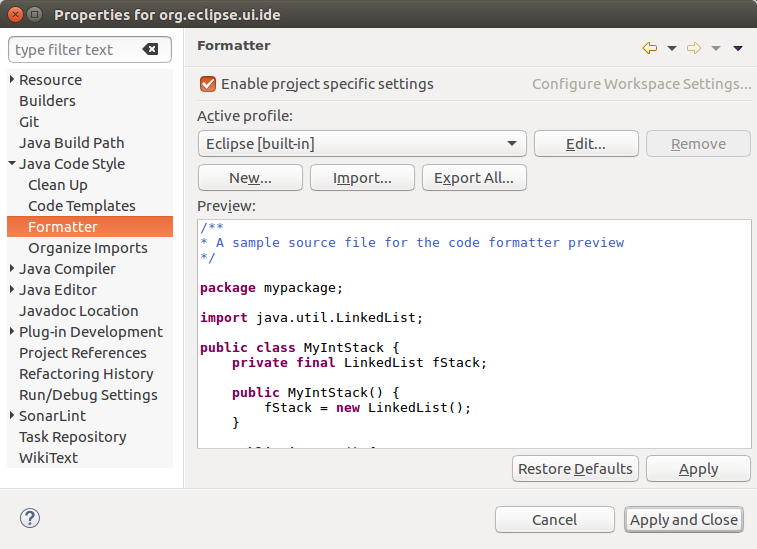Click the Edit... profile button
Image resolution: width=757 pixels, height=549 pixels.
click(x=586, y=144)
